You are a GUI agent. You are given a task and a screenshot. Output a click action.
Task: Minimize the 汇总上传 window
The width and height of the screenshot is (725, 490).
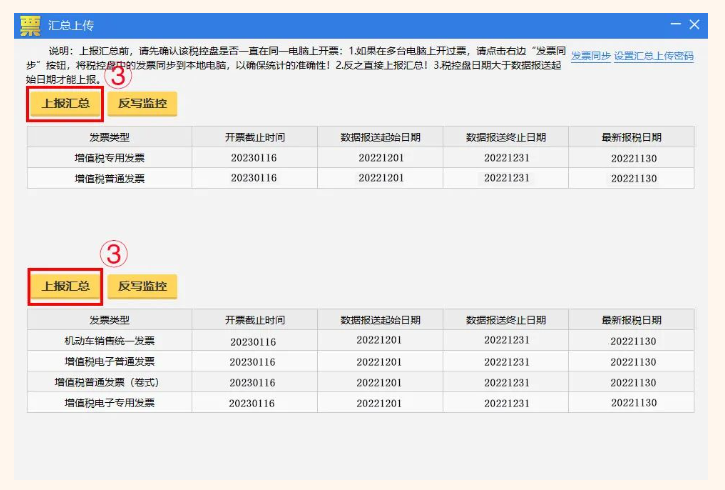[674, 25]
